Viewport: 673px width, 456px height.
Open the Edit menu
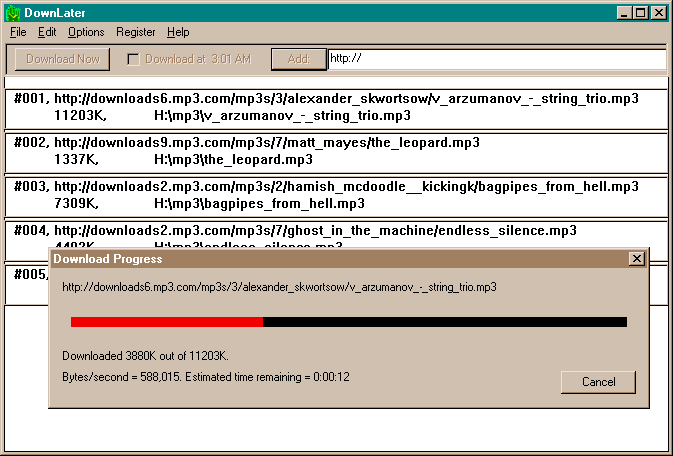[x=47, y=32]
